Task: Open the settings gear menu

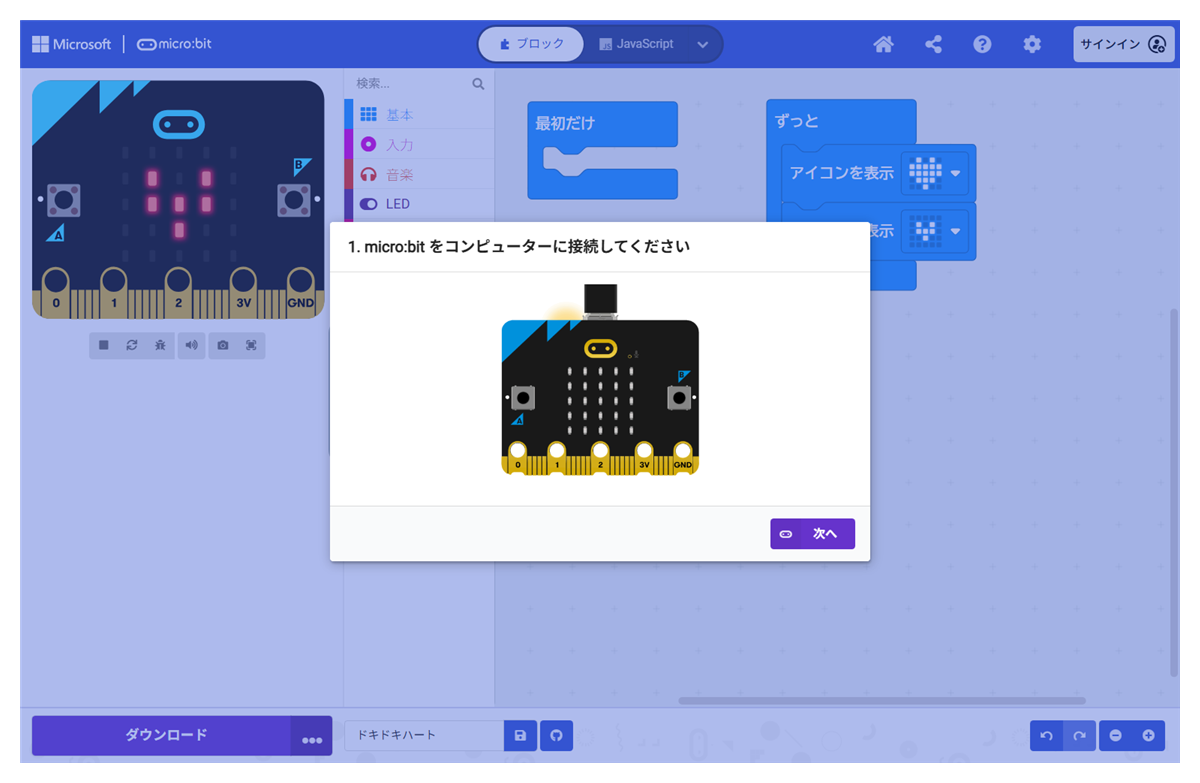Action: click(x=1032, y=44)
